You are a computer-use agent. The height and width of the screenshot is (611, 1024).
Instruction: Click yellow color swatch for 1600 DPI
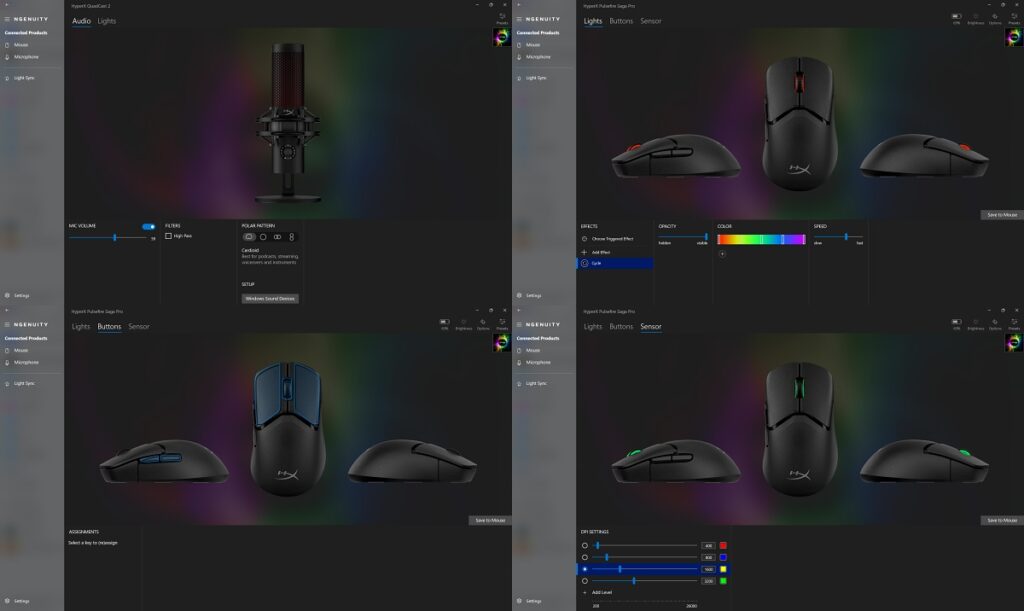coord(723,569)
